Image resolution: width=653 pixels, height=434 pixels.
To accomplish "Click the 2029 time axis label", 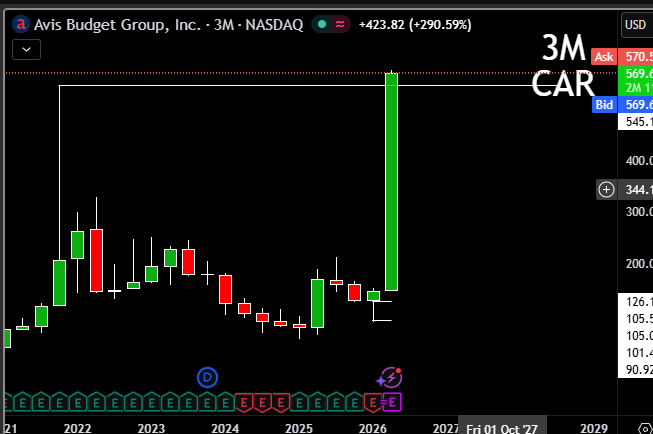I will 594,428.
